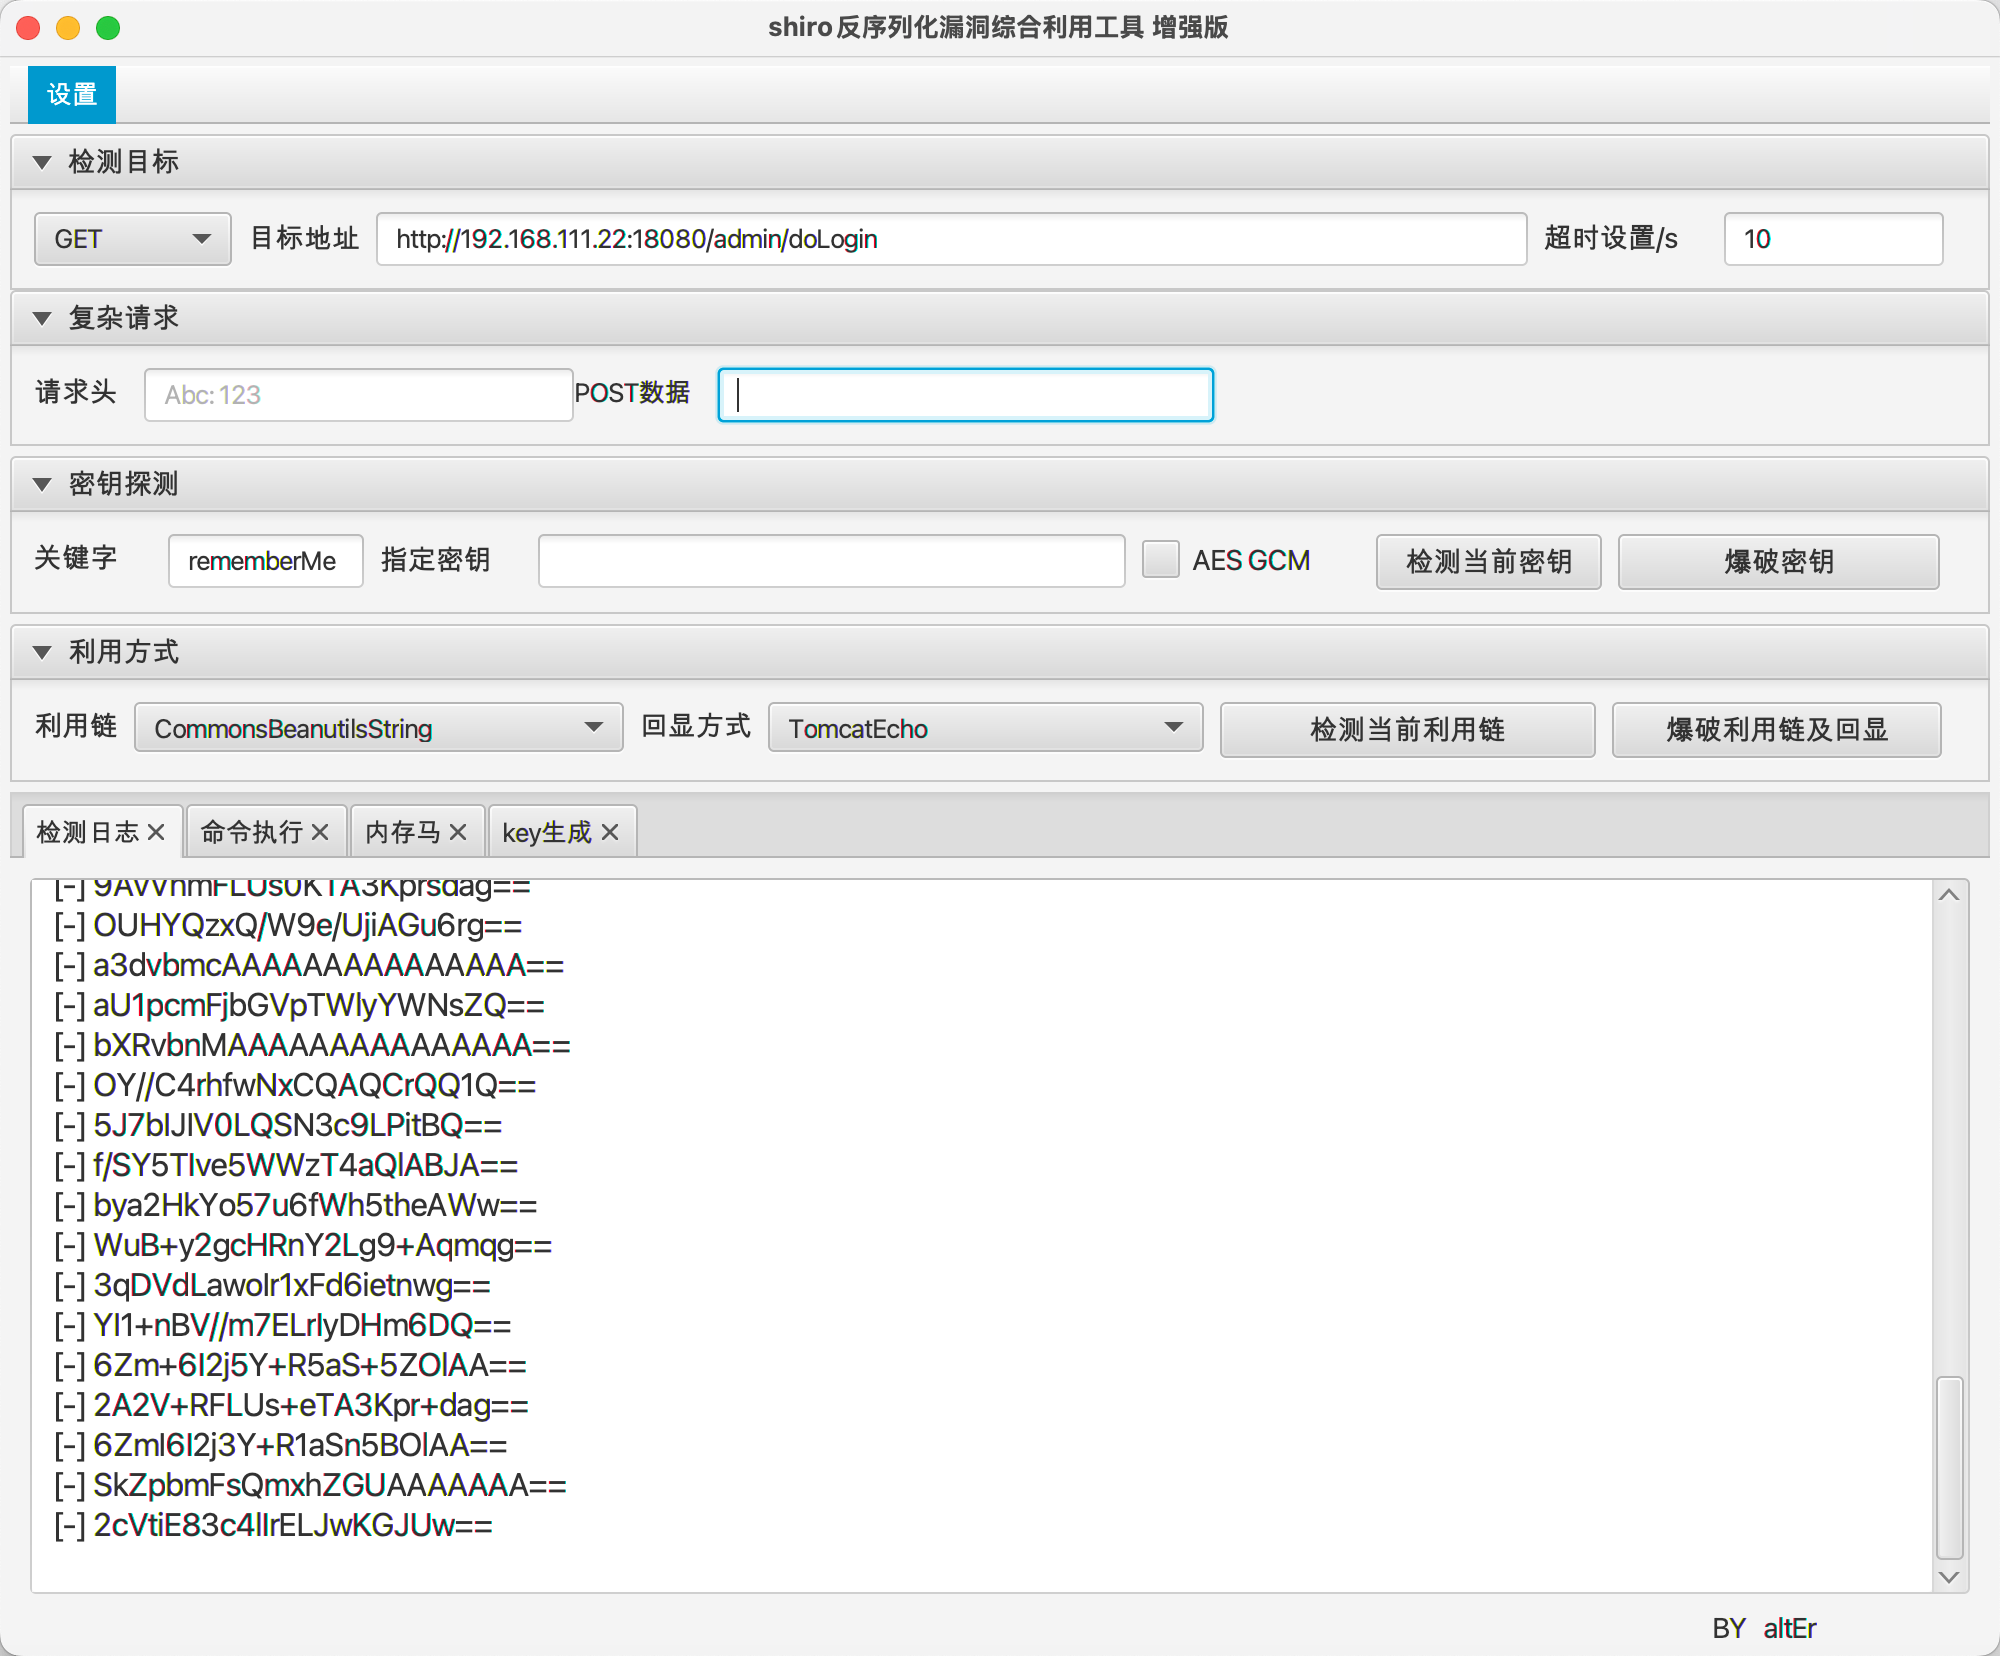Screen dimensions: 2000x1656
Task: Switch to the 命令执行 tab
Action: click(x=252, y=832)
